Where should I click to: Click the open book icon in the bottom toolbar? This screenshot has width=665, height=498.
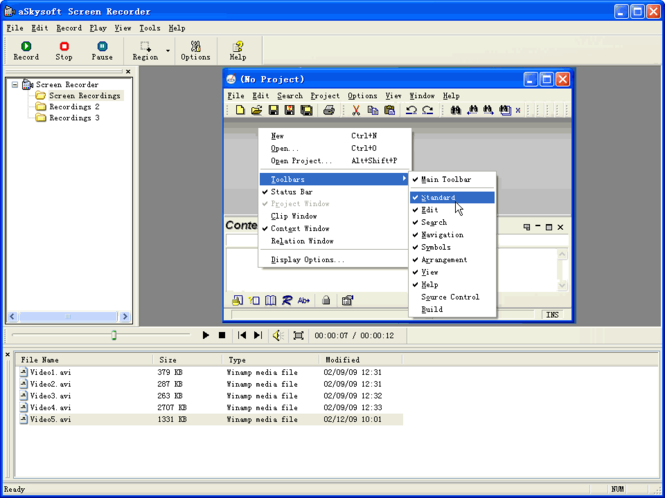(x=271, y=300)
